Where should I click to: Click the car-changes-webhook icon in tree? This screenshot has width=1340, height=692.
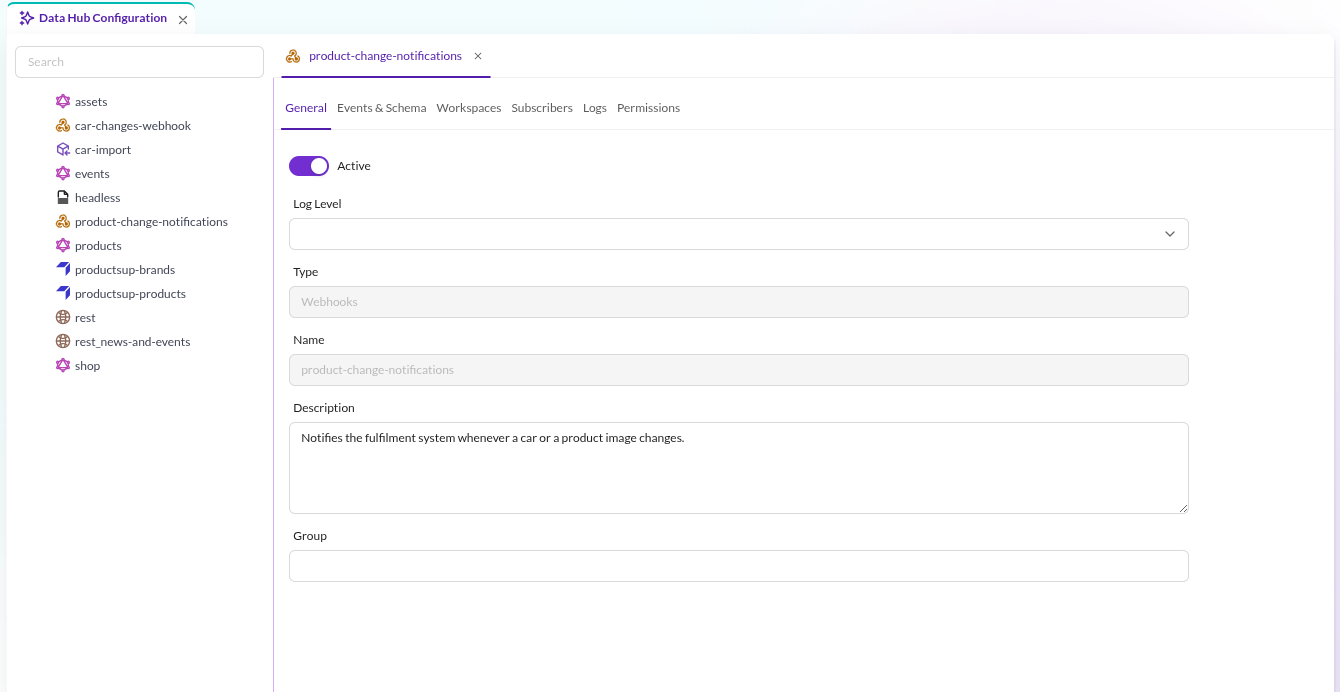[63, 126]
